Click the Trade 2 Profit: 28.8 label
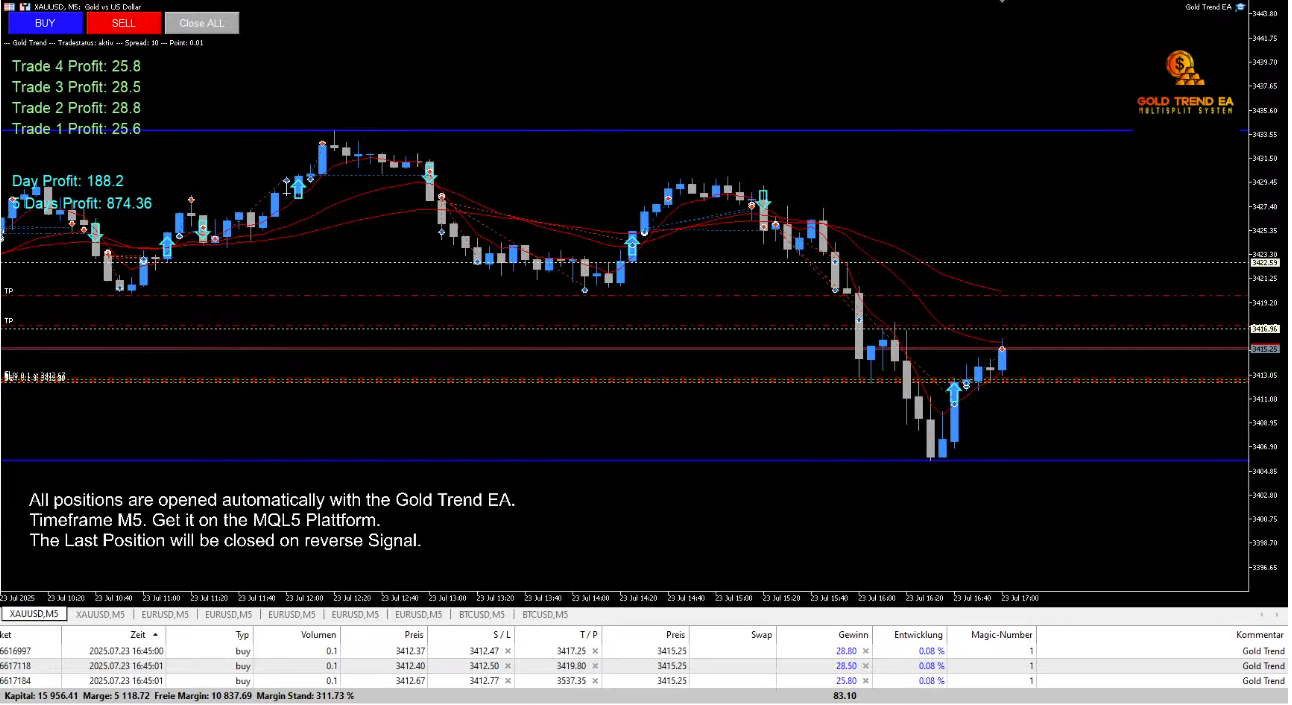Viewport: 1292px width, 705px height. [x=76, y=108]
